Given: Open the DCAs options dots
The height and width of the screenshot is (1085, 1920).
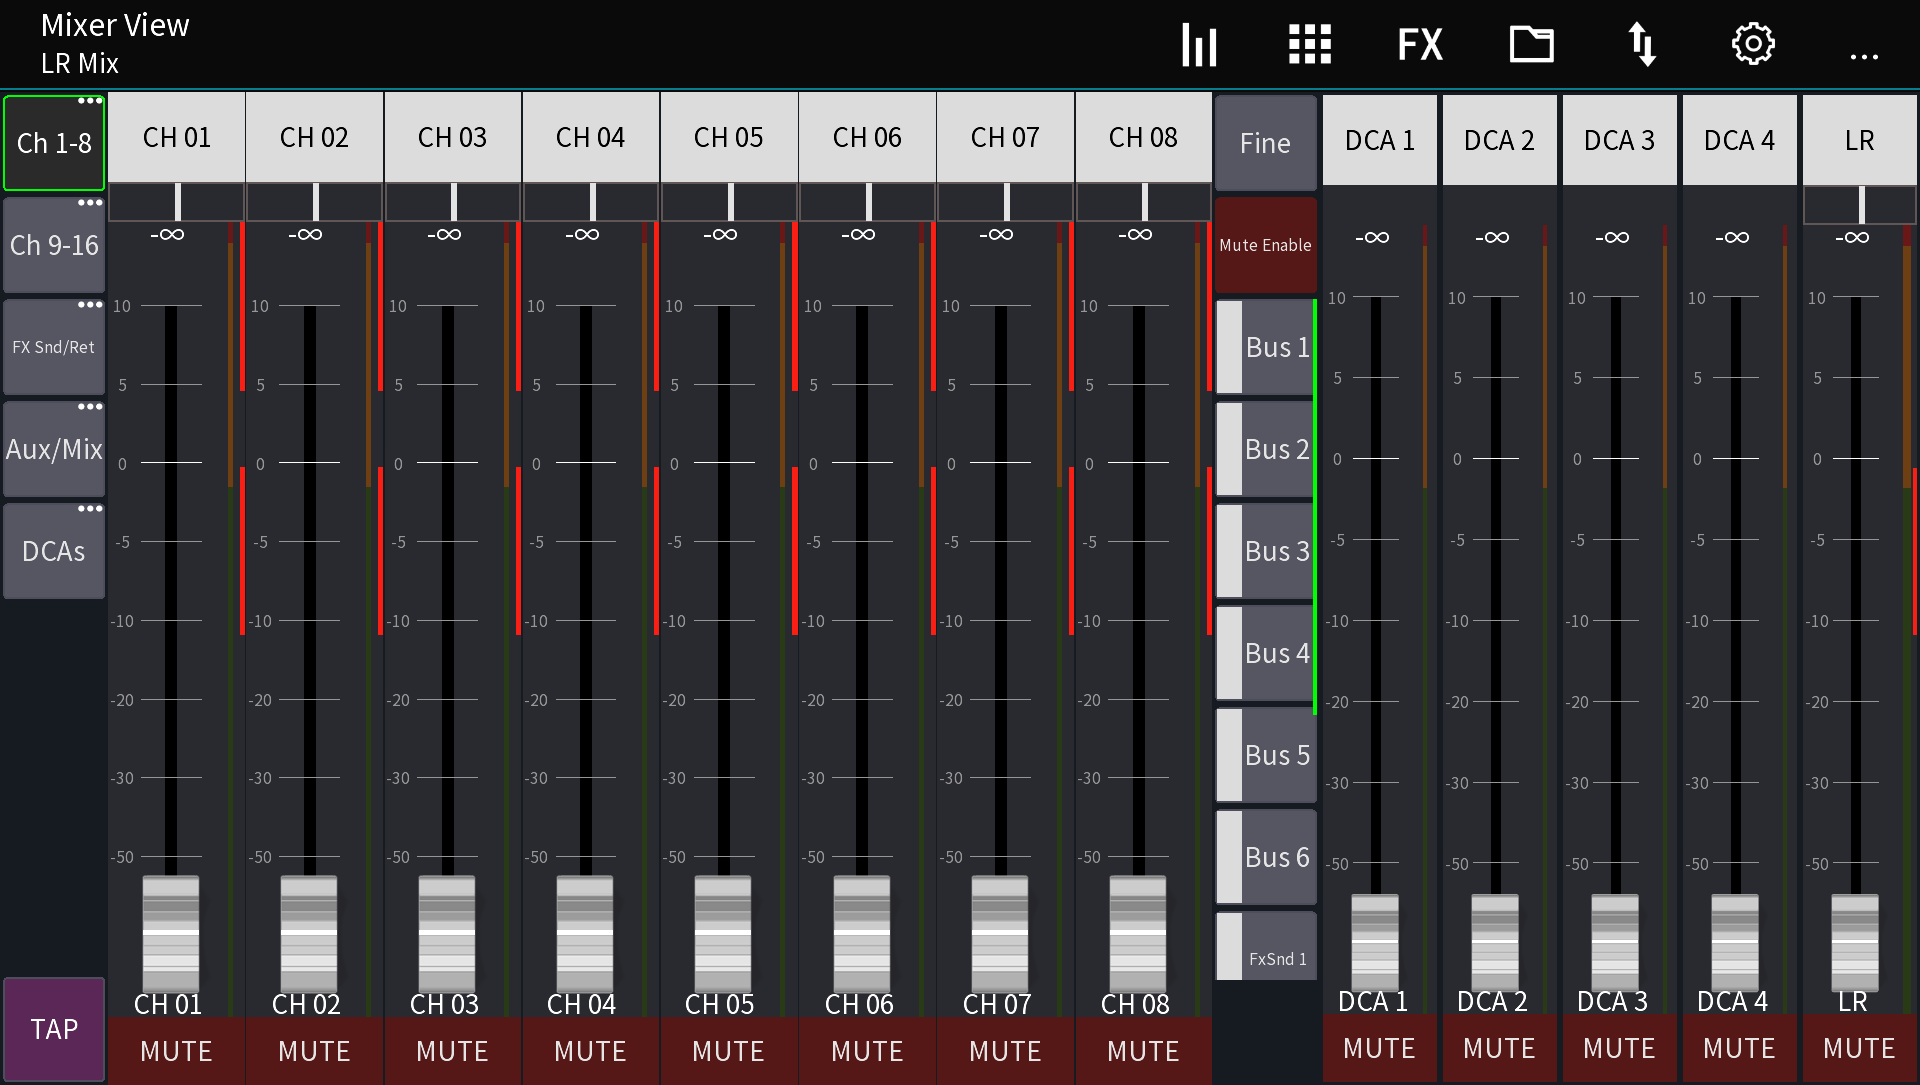Looking at the screenshot, I should point(91,508).
